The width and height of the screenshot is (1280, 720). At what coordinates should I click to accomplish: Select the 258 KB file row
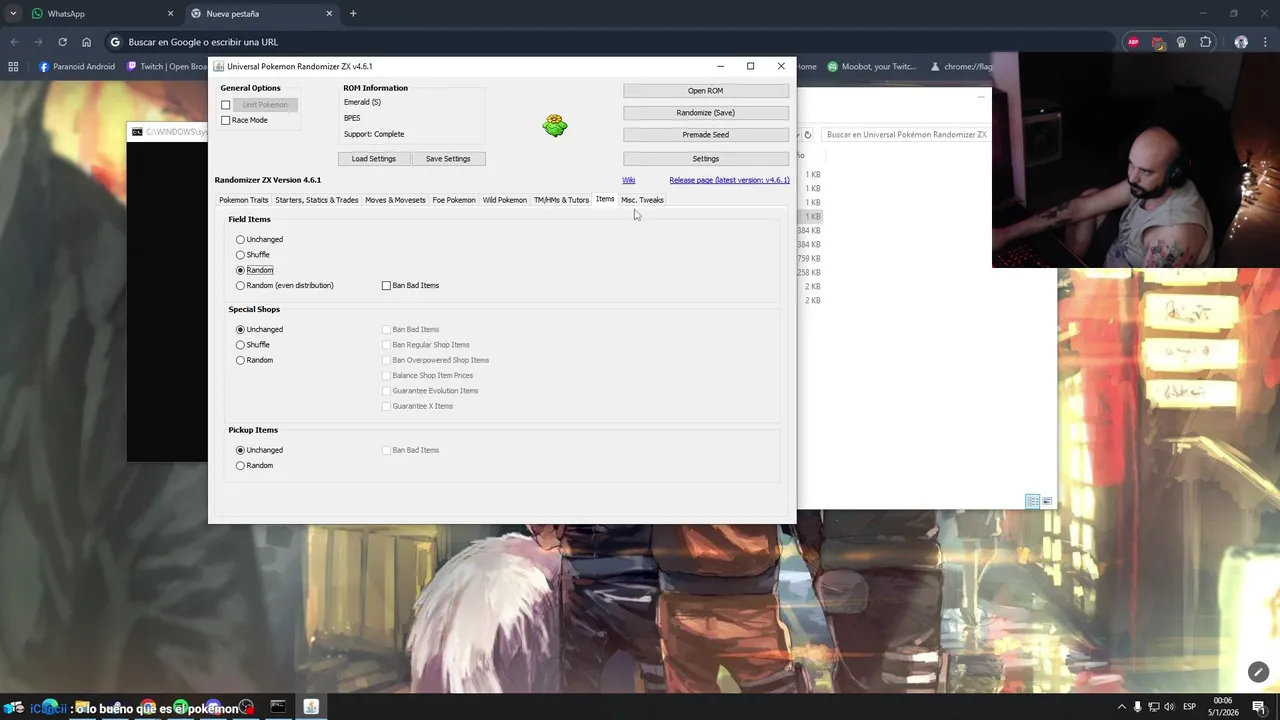808,273
